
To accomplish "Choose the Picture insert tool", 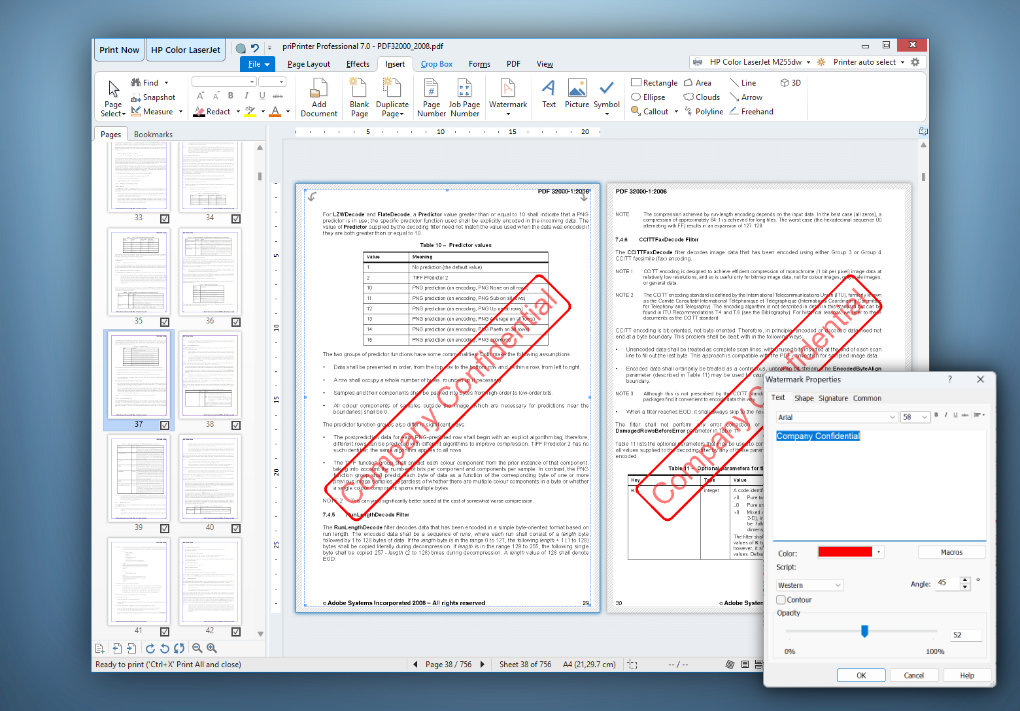I will [x=576, y=93].
